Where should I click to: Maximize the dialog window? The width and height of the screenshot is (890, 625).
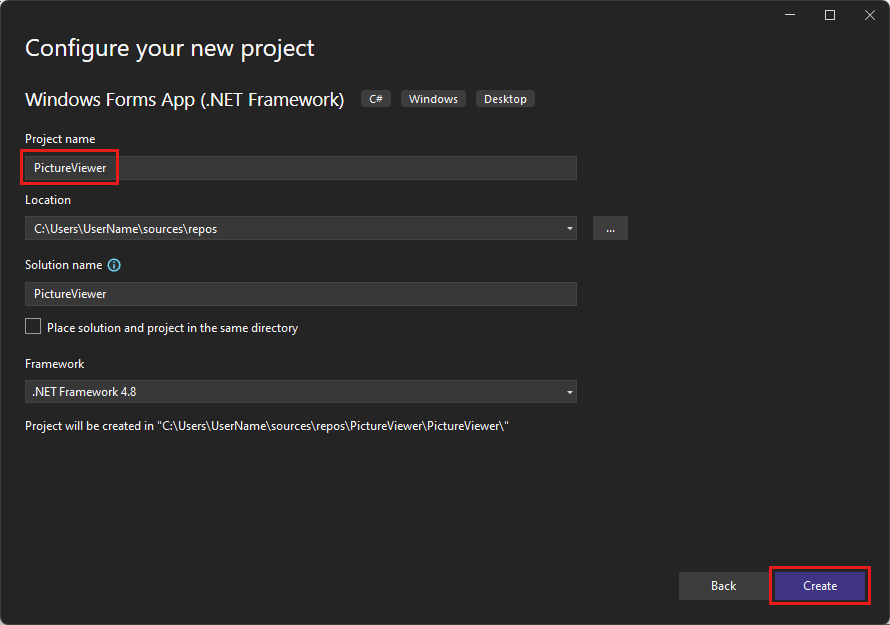pyautogui.click(x=829, y=15)
